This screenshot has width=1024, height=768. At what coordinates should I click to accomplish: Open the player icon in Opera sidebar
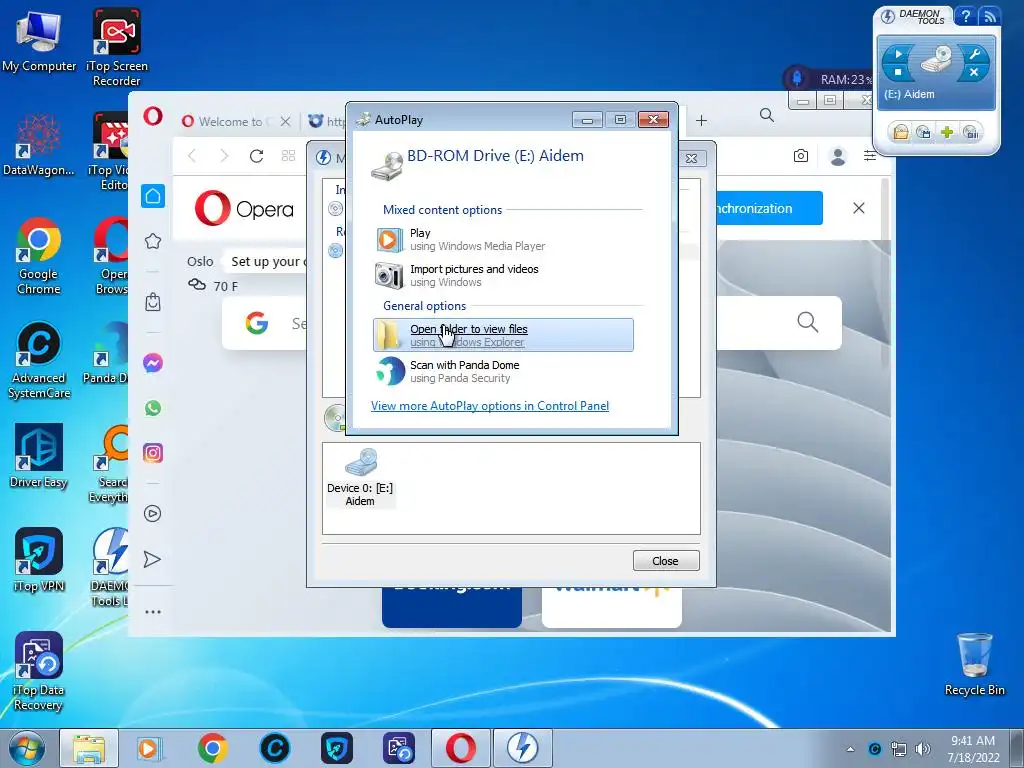[153, 514]
